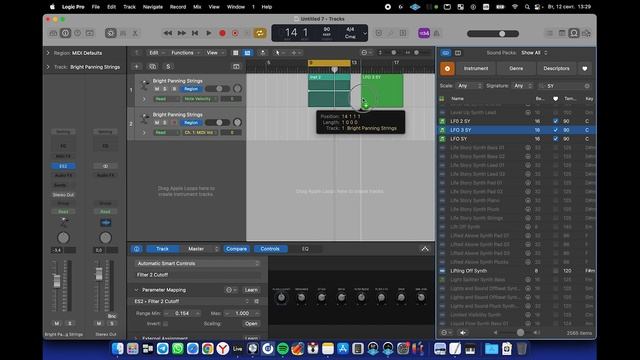The width and height of the screenshot is (640, 360).
Task: Click the Descriptors filter button
Action: (x=556, y=69)
